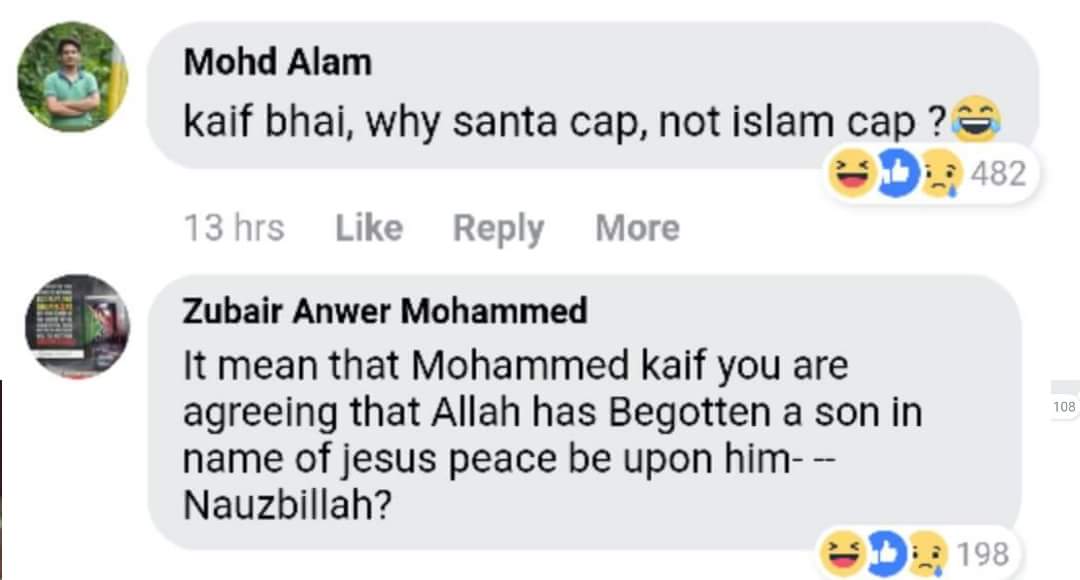This screenshot has height=580, width=1080.
Task: Like Mohd Alam's comment
Action: point(368,228)
